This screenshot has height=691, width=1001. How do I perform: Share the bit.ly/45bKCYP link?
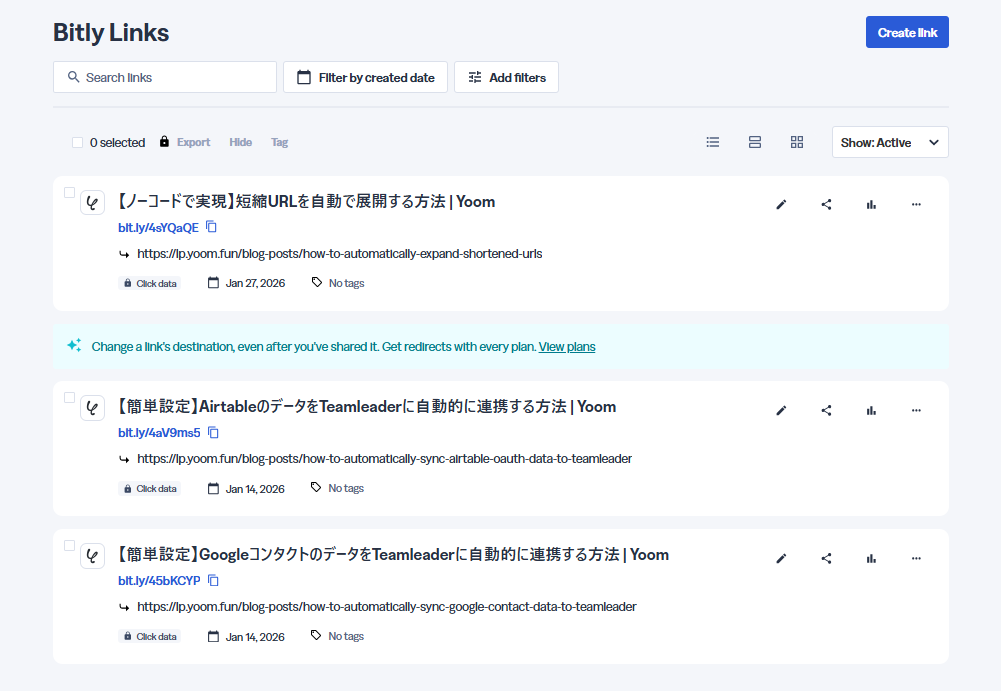(x=826, y=558)
